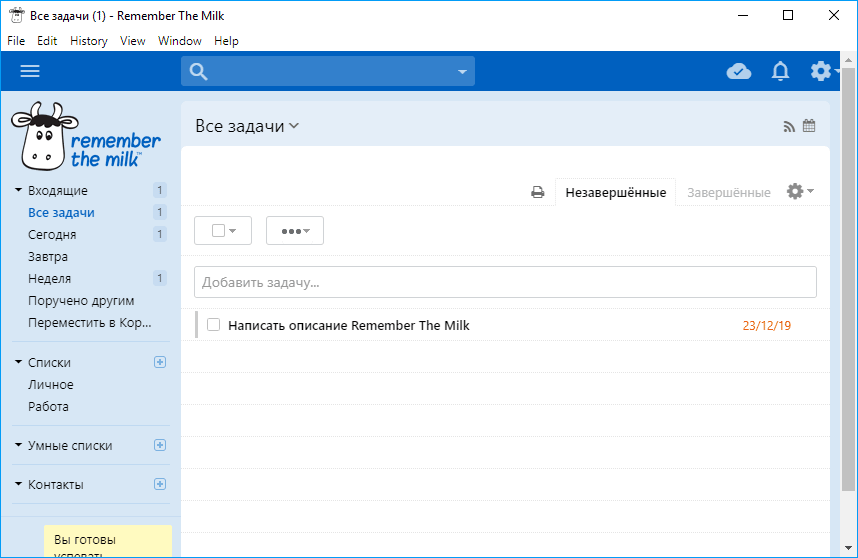Viewport: 858px width, 558px height.
Task: Switch to the Незавершённые tab
Action: click(616, 193)
